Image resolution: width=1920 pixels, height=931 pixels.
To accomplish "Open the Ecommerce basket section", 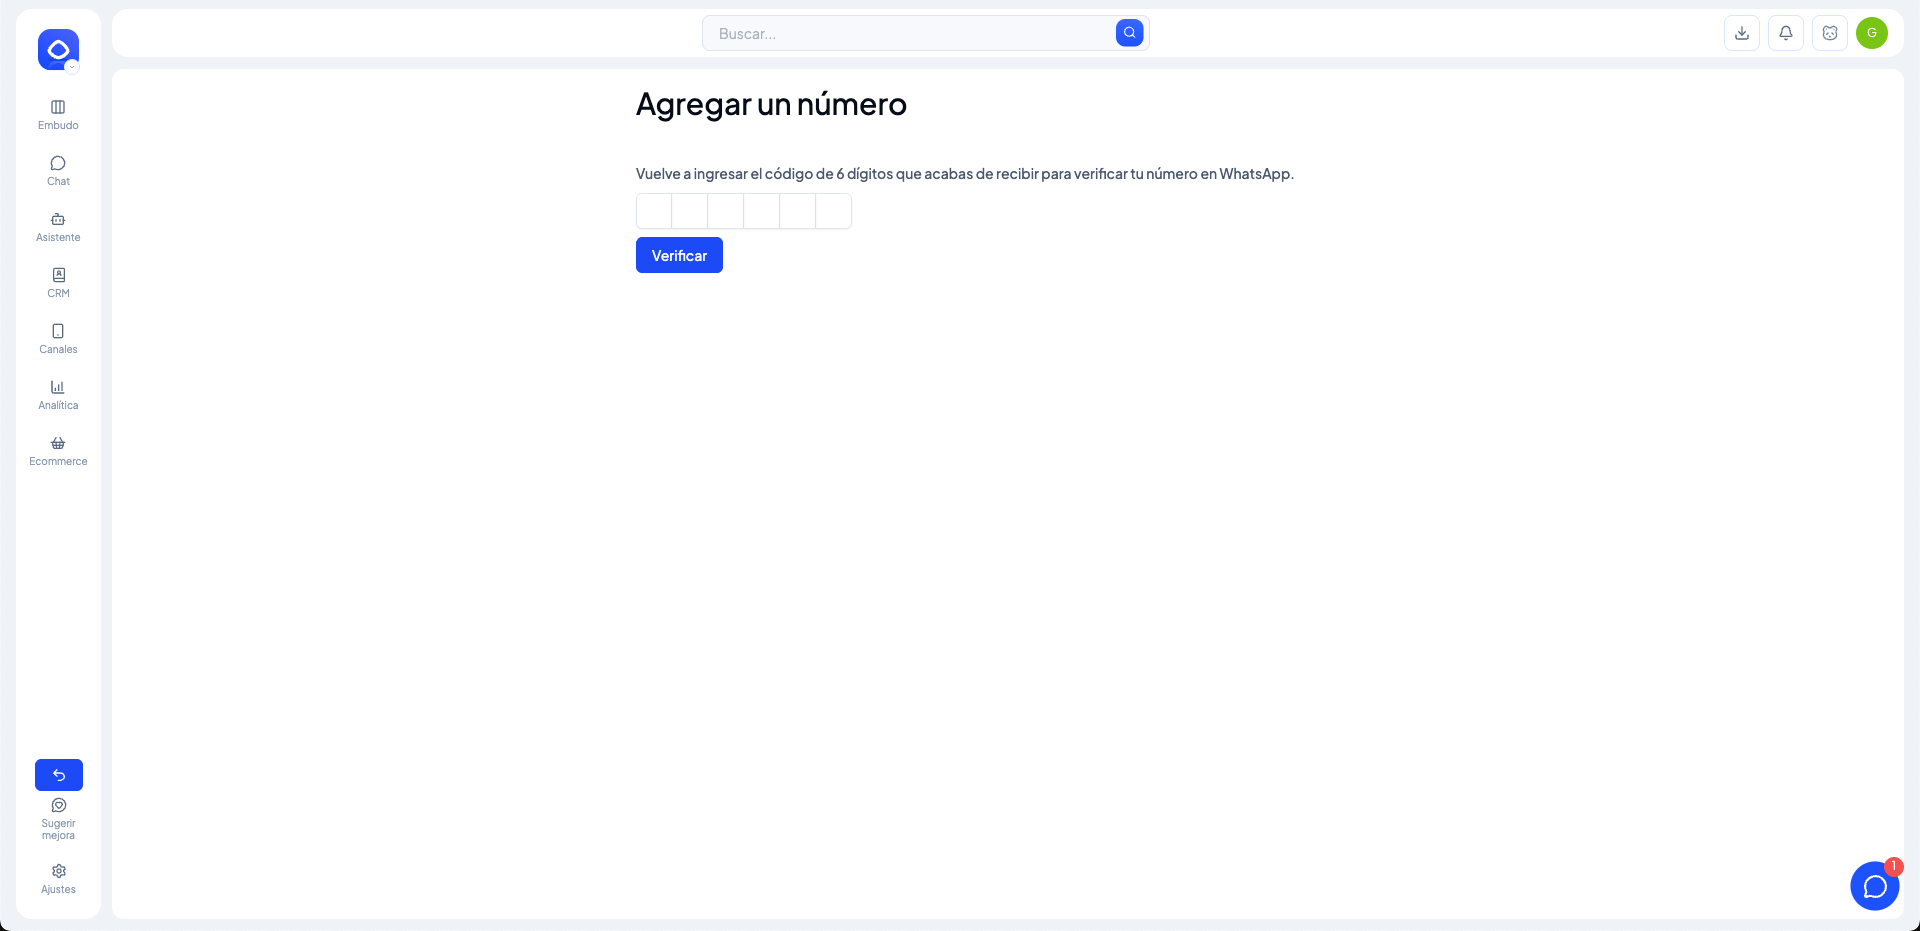I will [58, 450].
